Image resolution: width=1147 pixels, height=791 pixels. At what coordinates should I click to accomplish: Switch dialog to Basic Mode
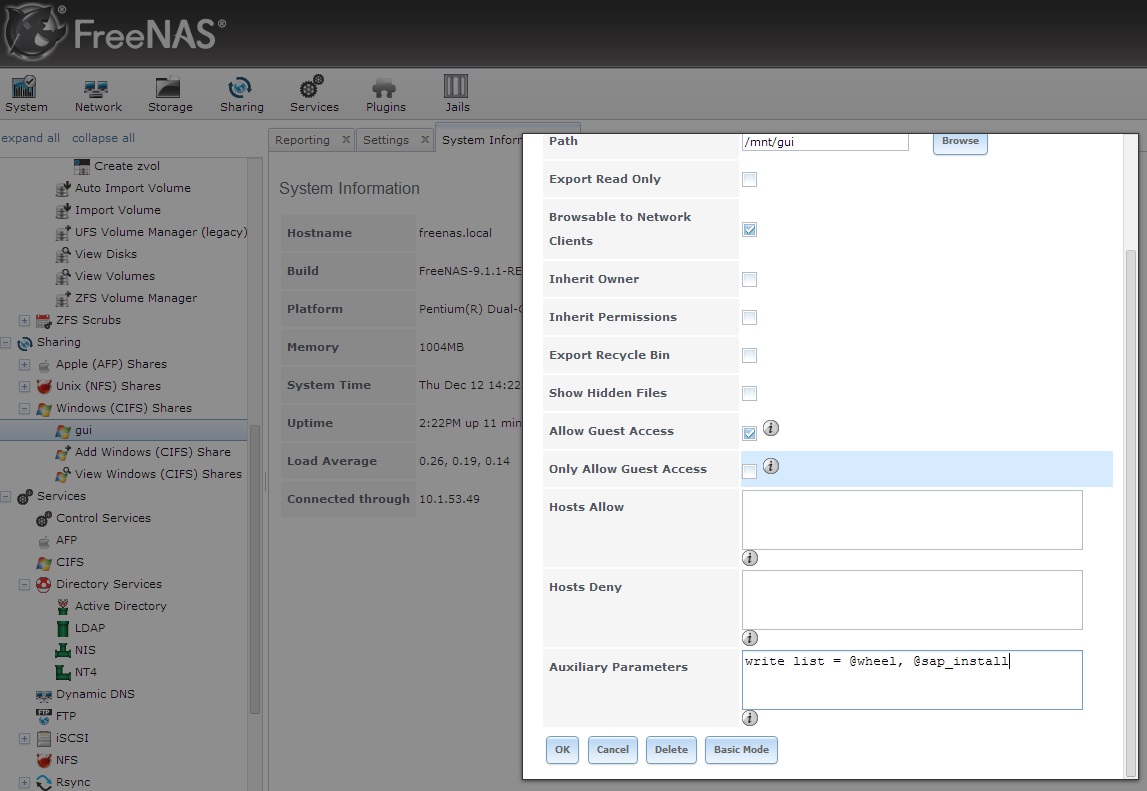coord(741,749)
